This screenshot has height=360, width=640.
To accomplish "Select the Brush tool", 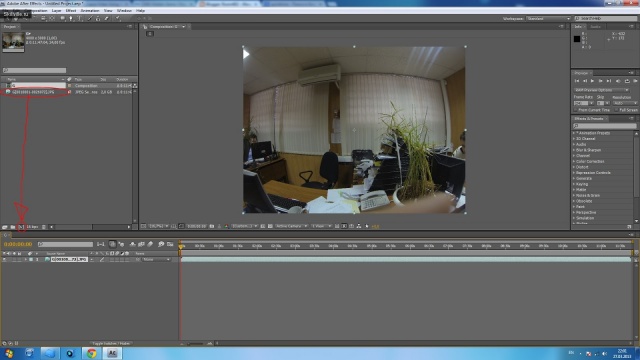I will tap(89, 18).
